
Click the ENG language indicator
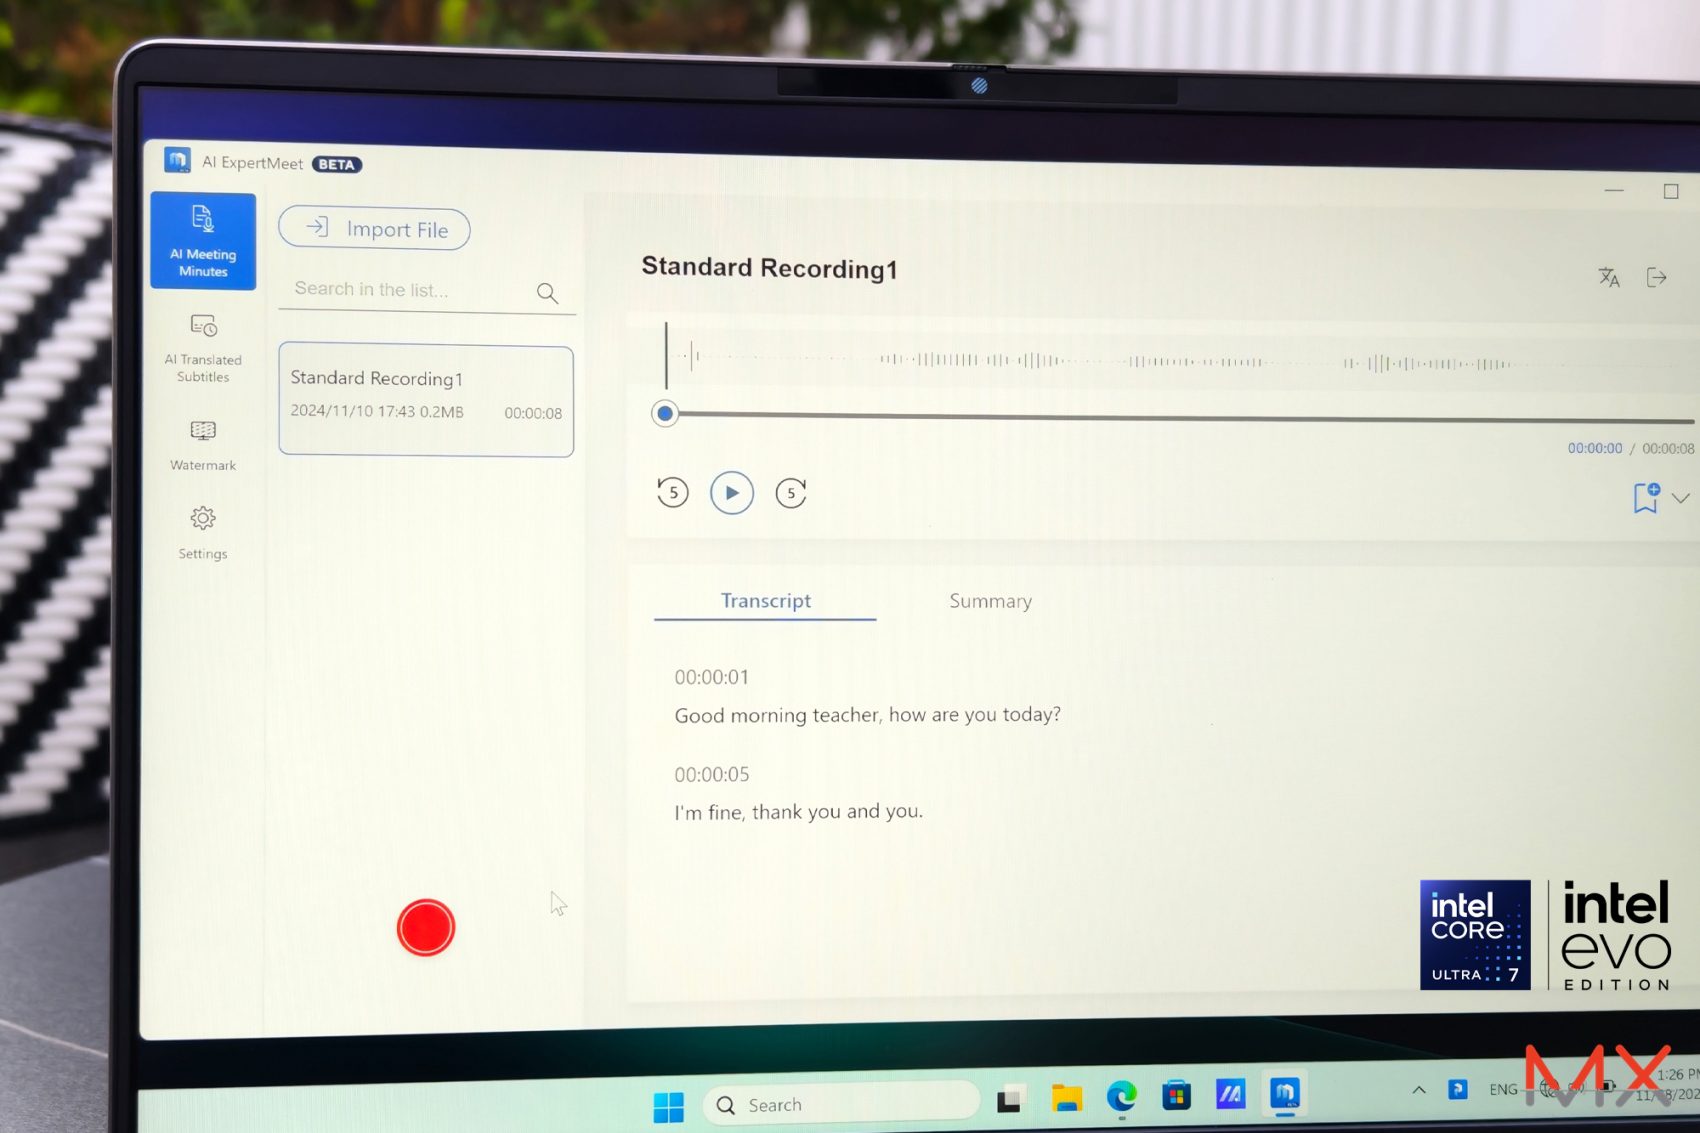click(1503, 1089)
